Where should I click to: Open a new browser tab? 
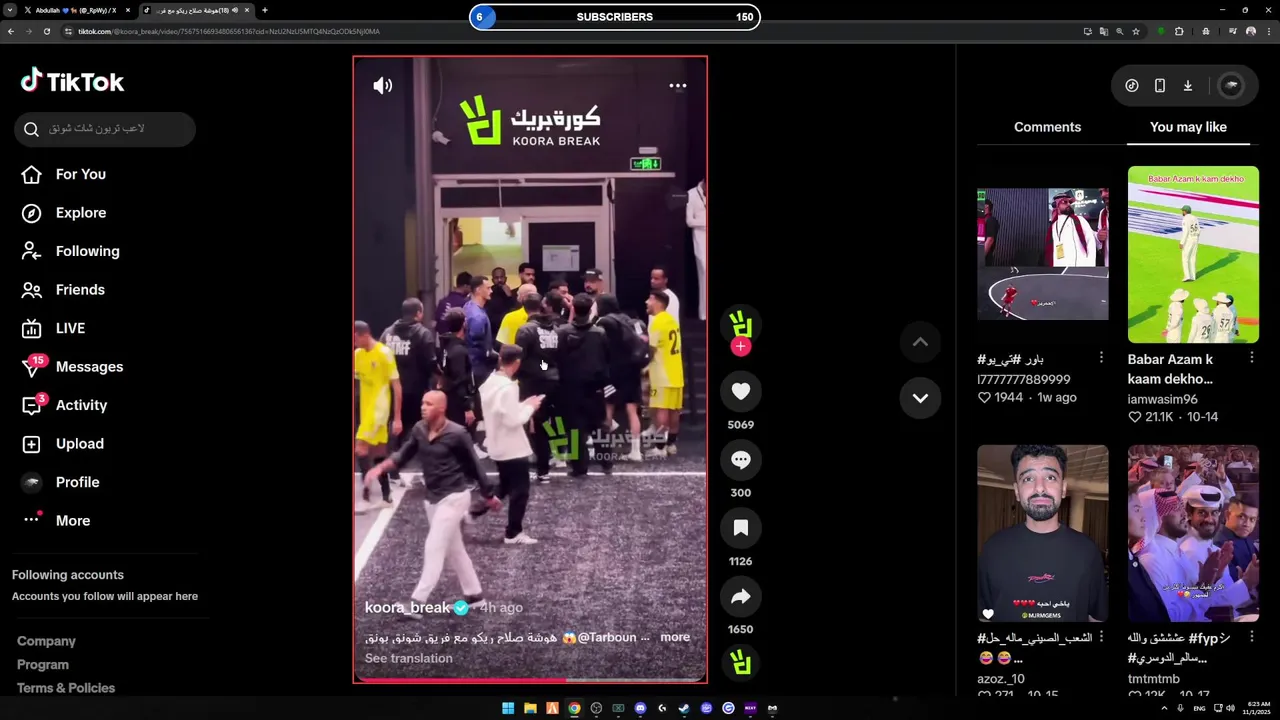[265, 10]
